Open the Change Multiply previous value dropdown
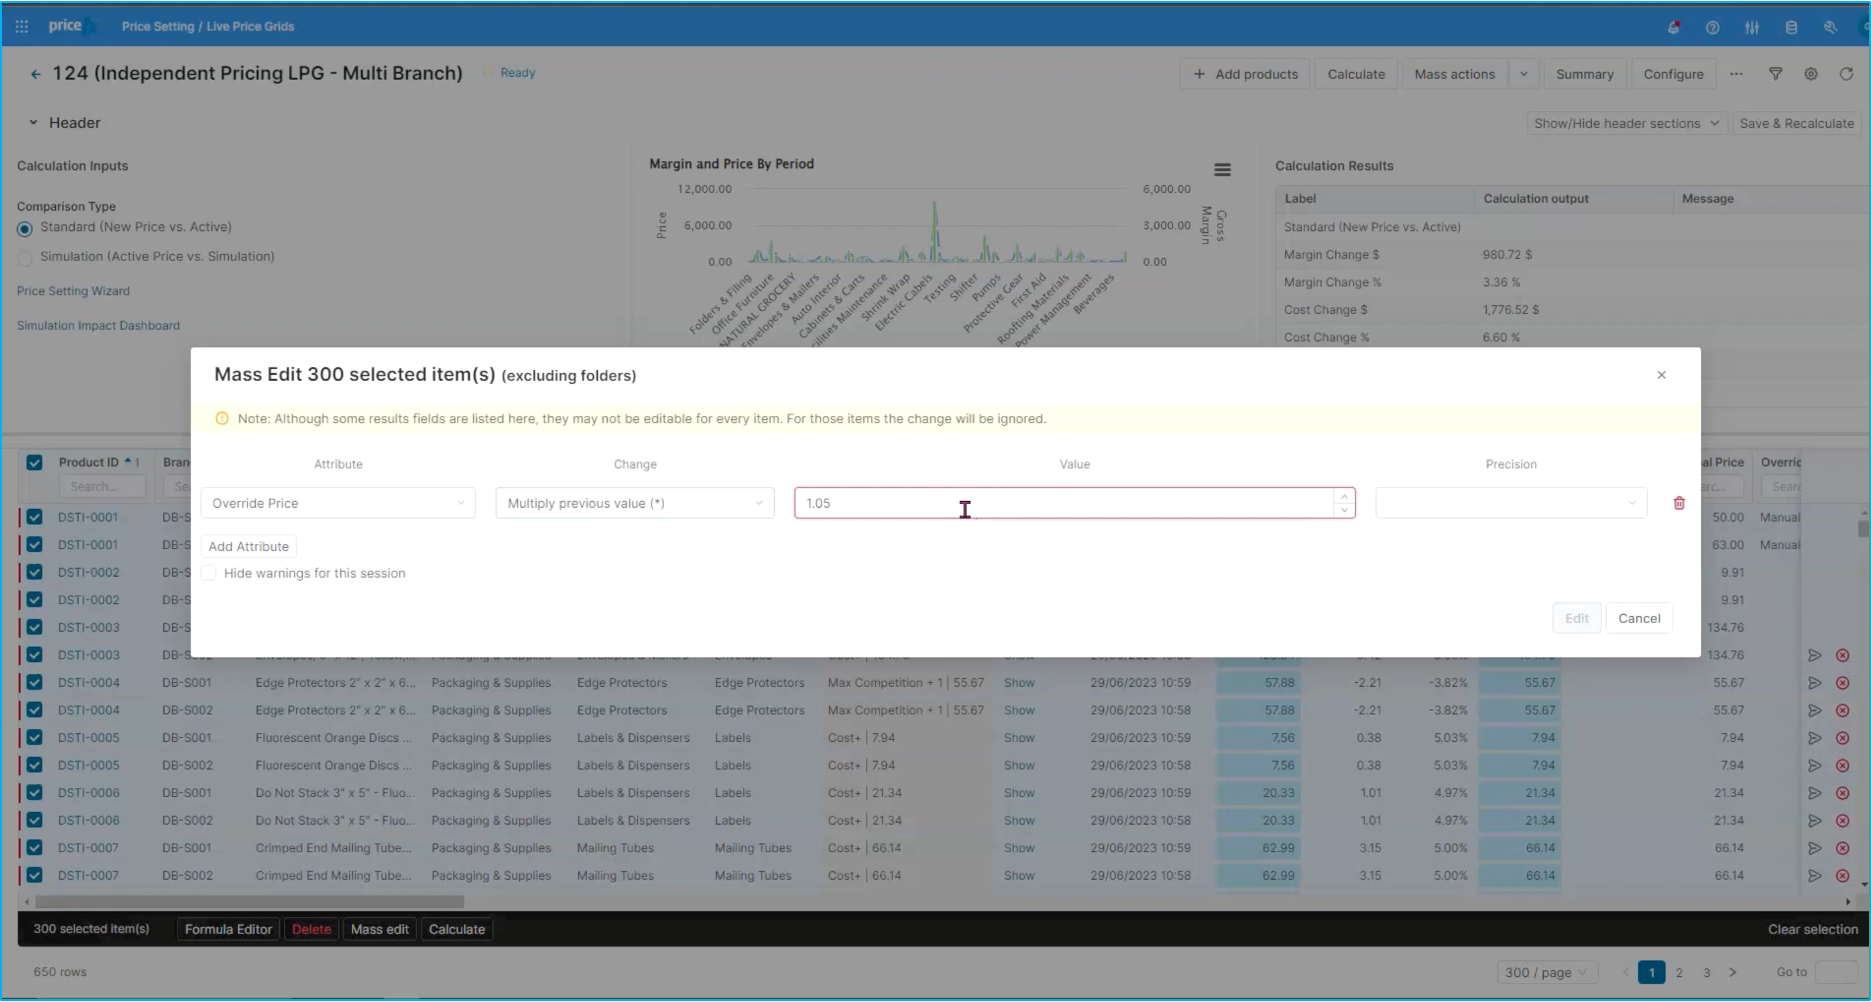This screenshot has height=1002, width=1872. [635, 503]
